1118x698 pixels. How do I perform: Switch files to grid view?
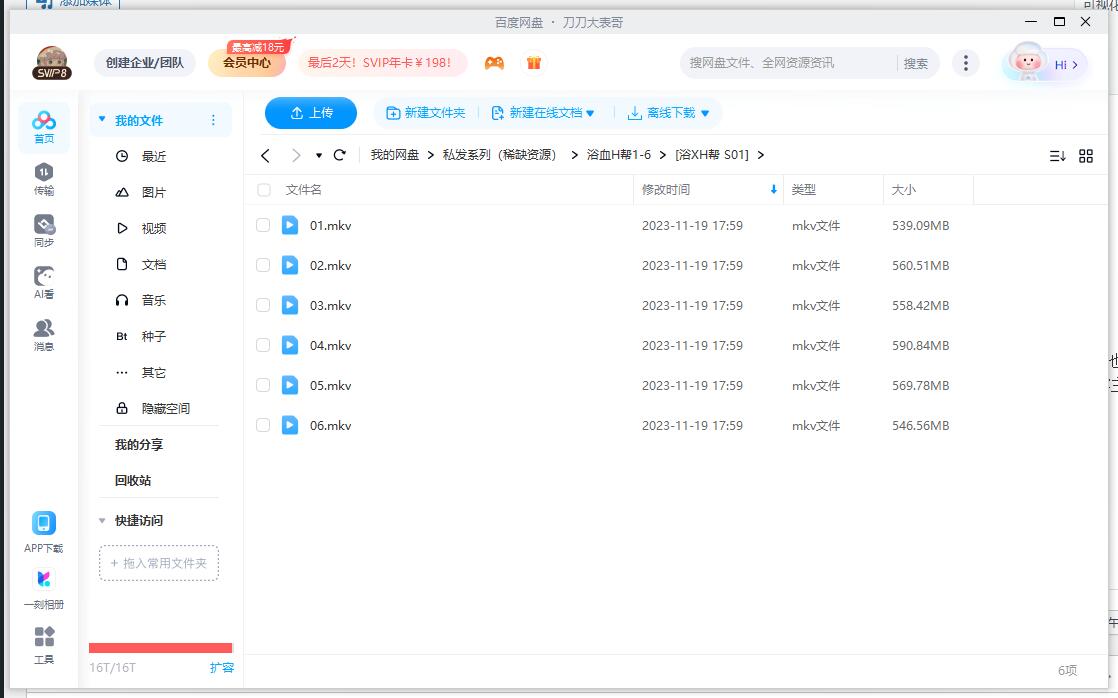click(x=1087, y=156)
